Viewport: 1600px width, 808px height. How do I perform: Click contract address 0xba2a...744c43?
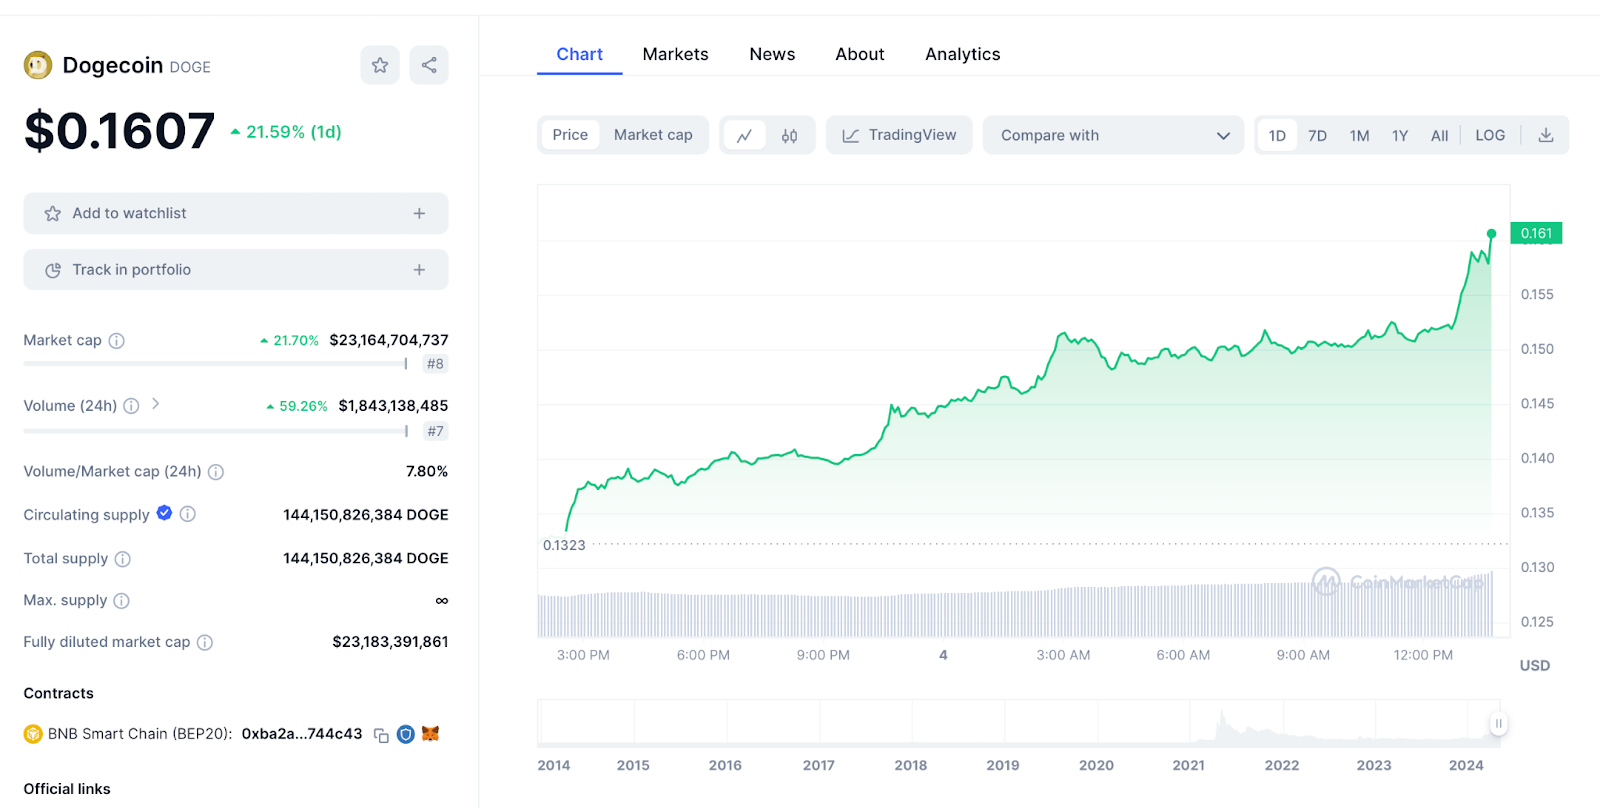tap(302, 734)
